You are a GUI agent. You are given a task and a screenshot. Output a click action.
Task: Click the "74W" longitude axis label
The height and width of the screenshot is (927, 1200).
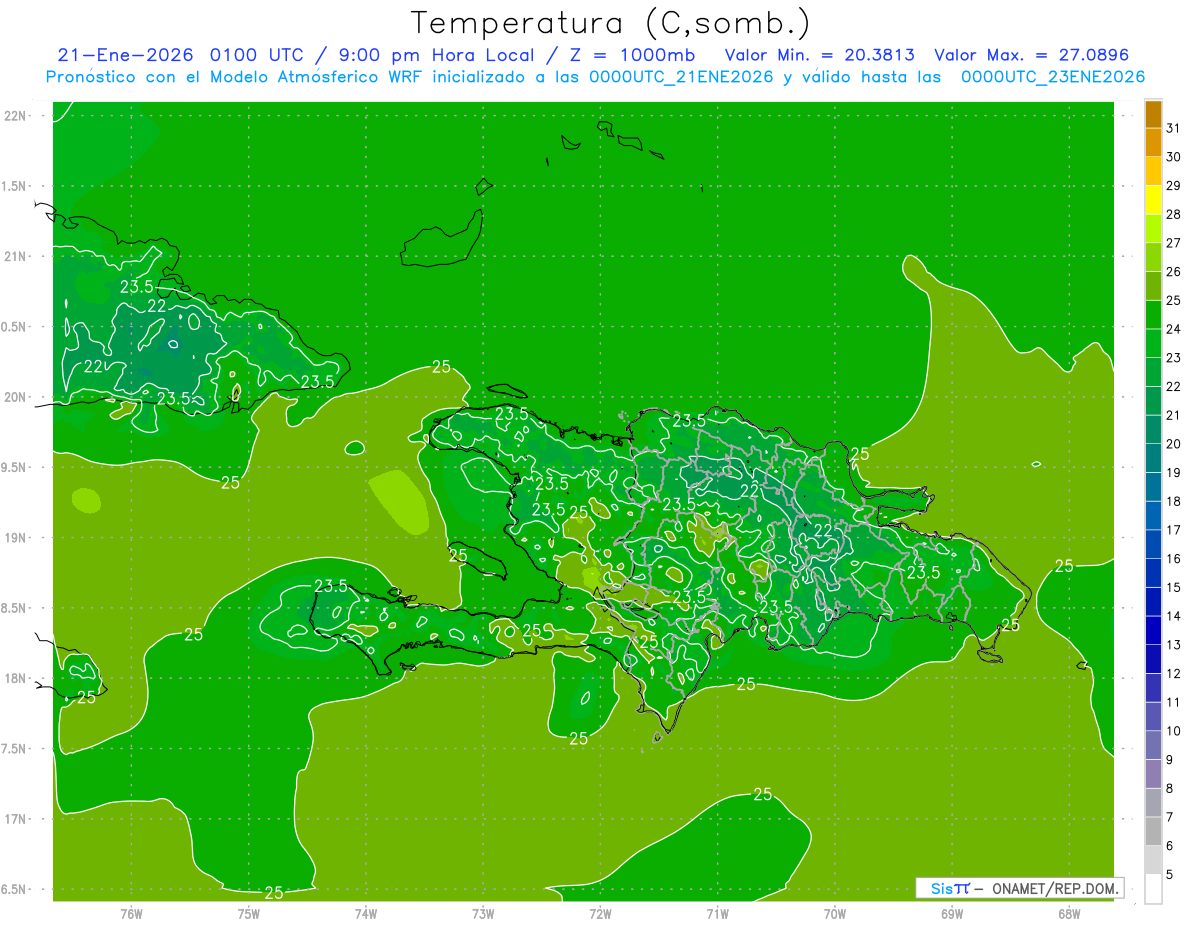(366, 913)
